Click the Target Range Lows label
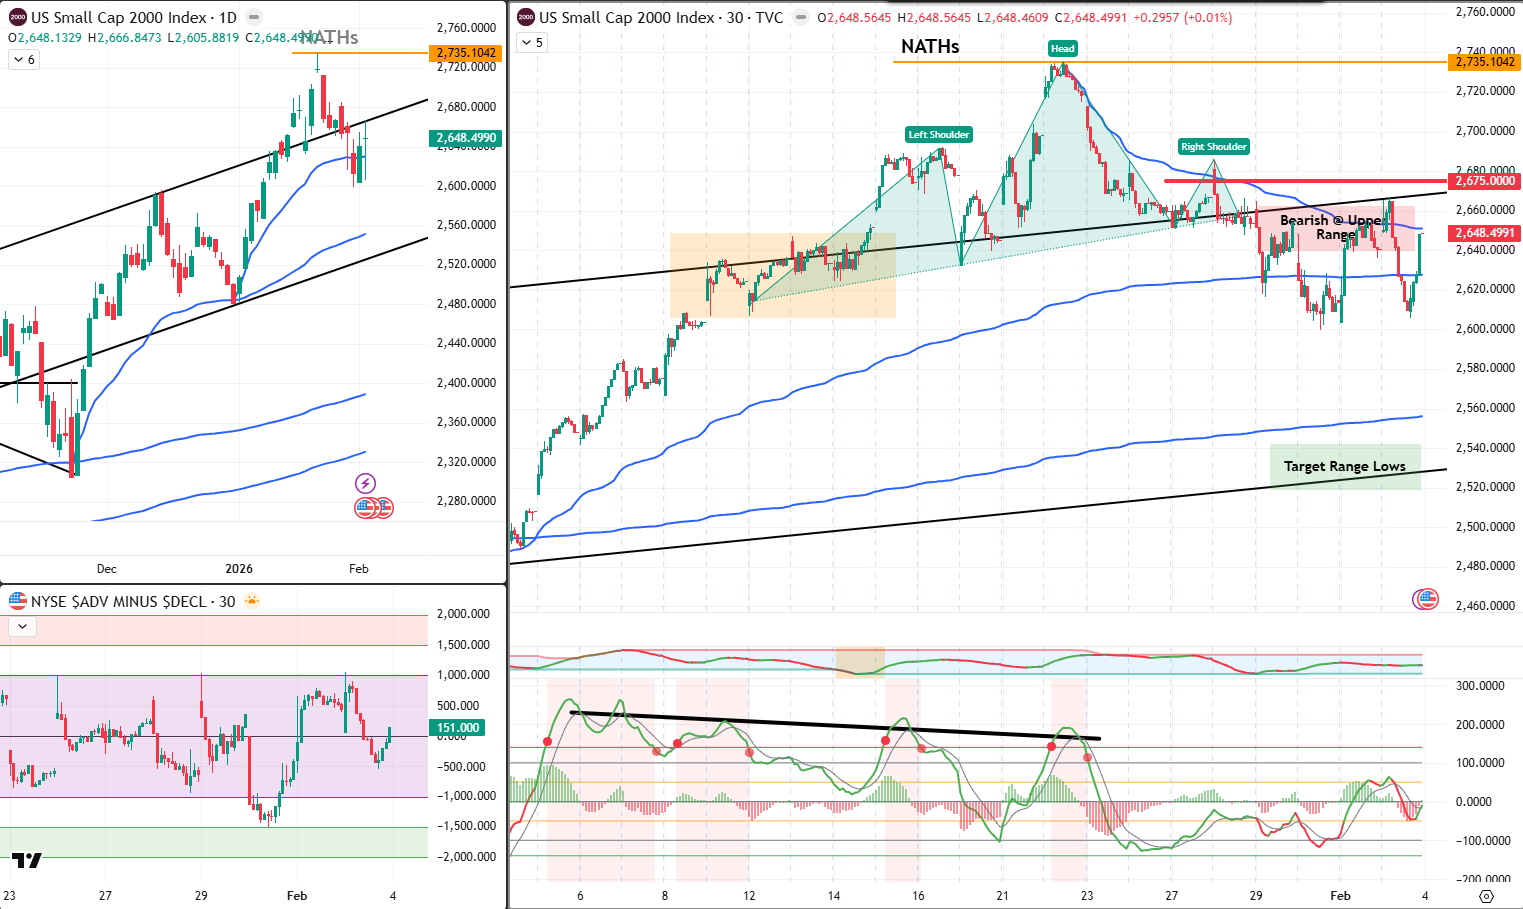1523x909 pixels. [x=1345, y=466]
